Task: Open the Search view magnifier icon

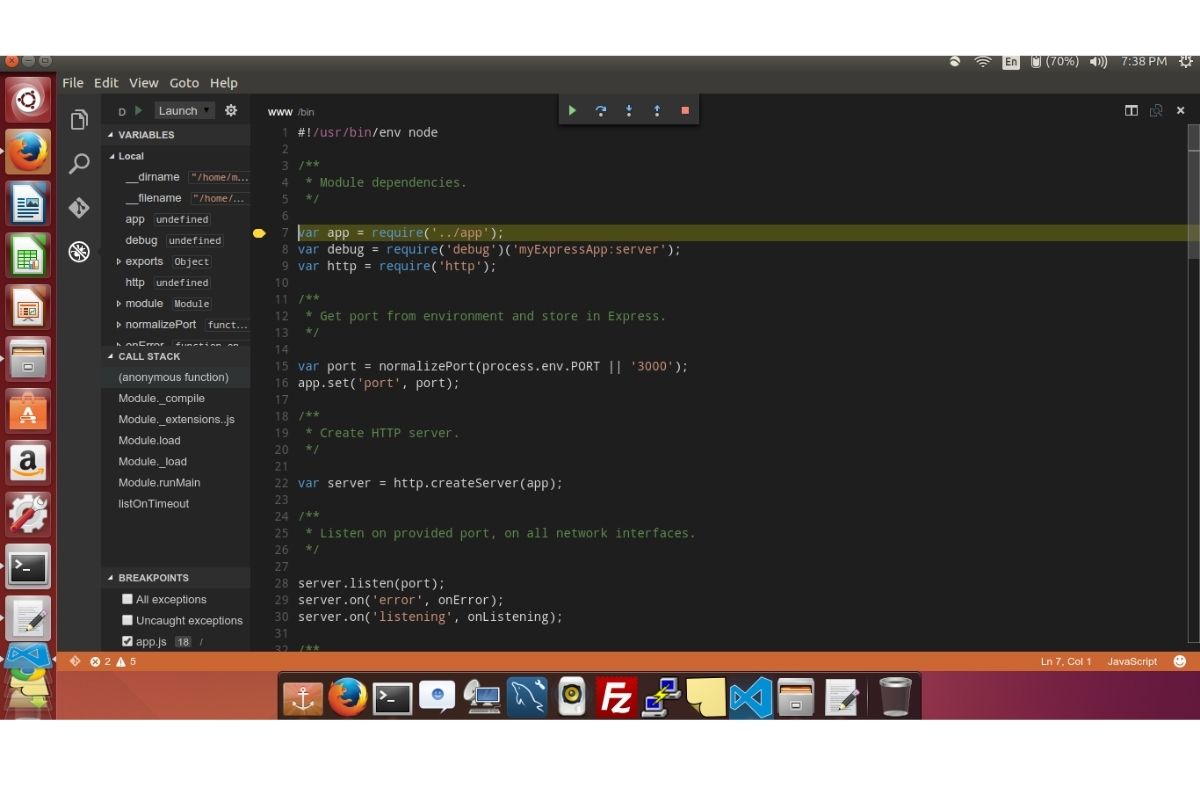Action: coord(79,164)
